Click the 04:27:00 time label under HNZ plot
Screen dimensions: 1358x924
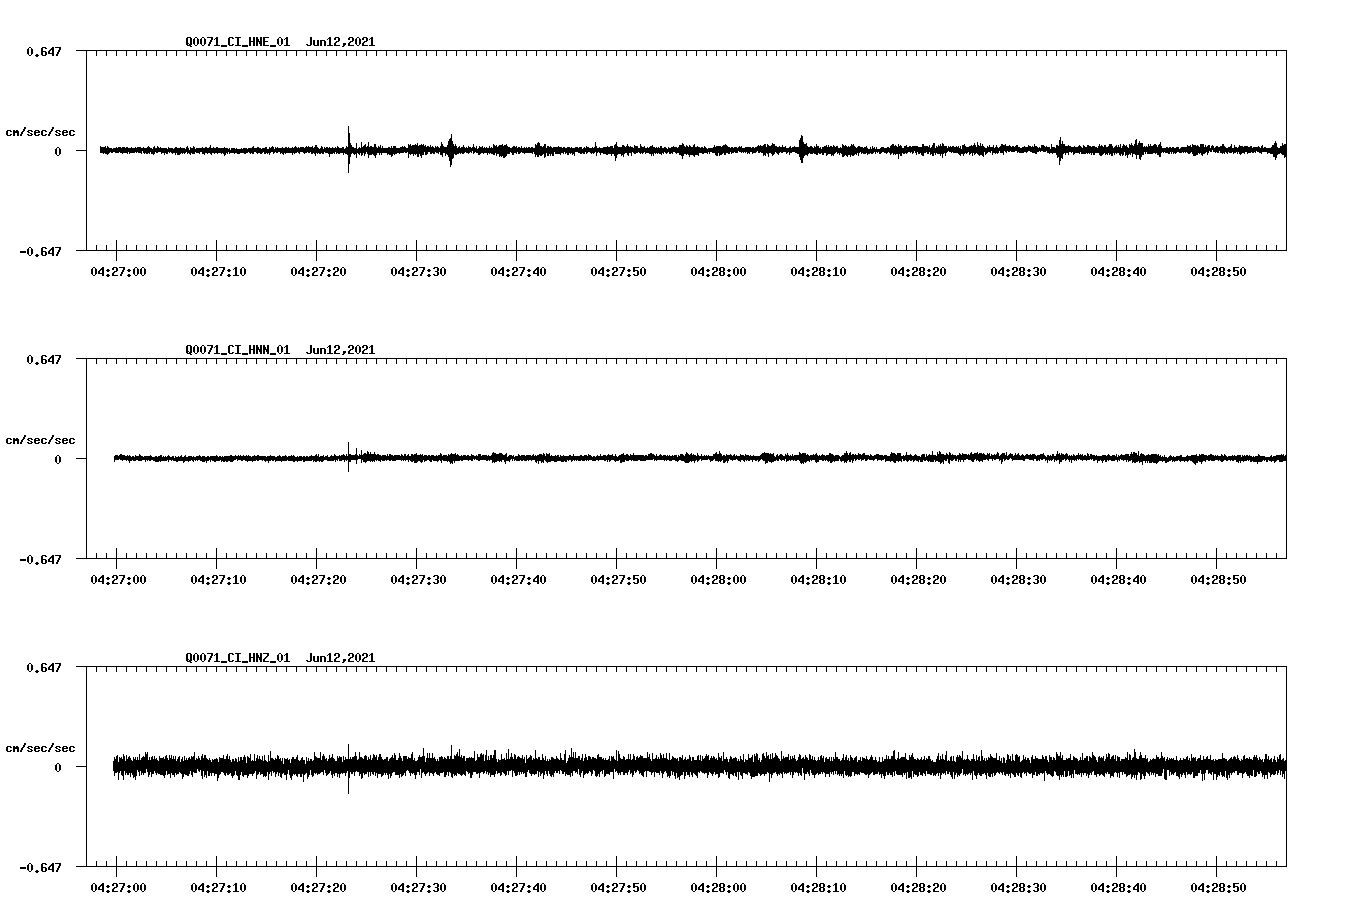pyautogui.click(x=118, y=888)
